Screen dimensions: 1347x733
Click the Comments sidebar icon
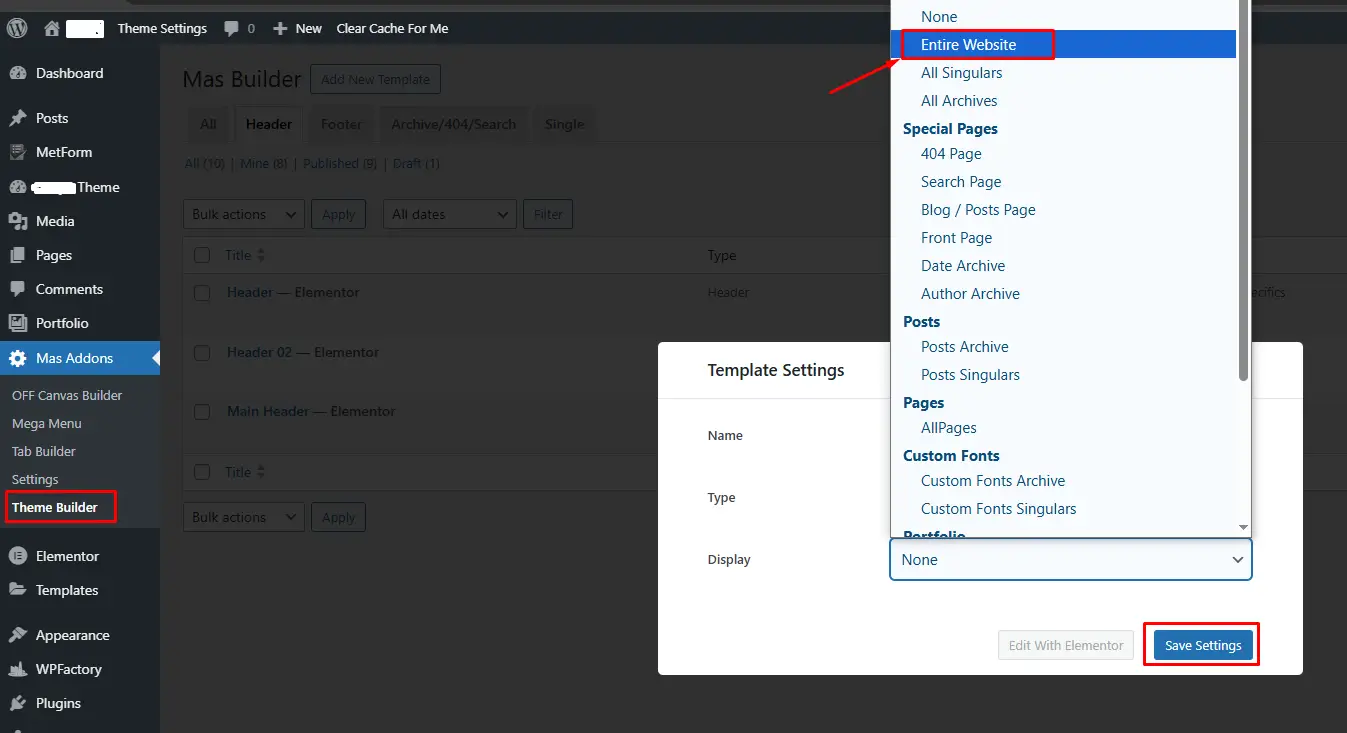(x=17, y=289)
